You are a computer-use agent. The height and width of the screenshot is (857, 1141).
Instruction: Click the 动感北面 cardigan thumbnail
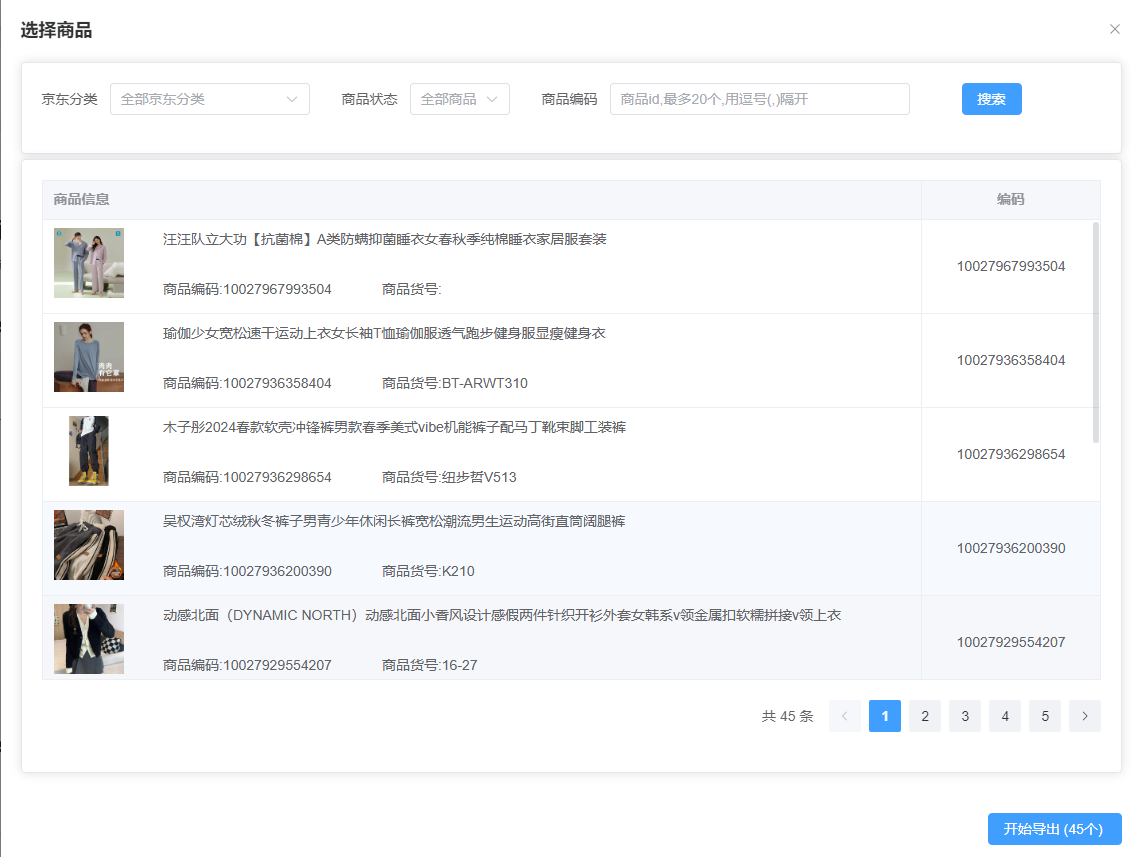pyautogui.click(x=89, y=638)
